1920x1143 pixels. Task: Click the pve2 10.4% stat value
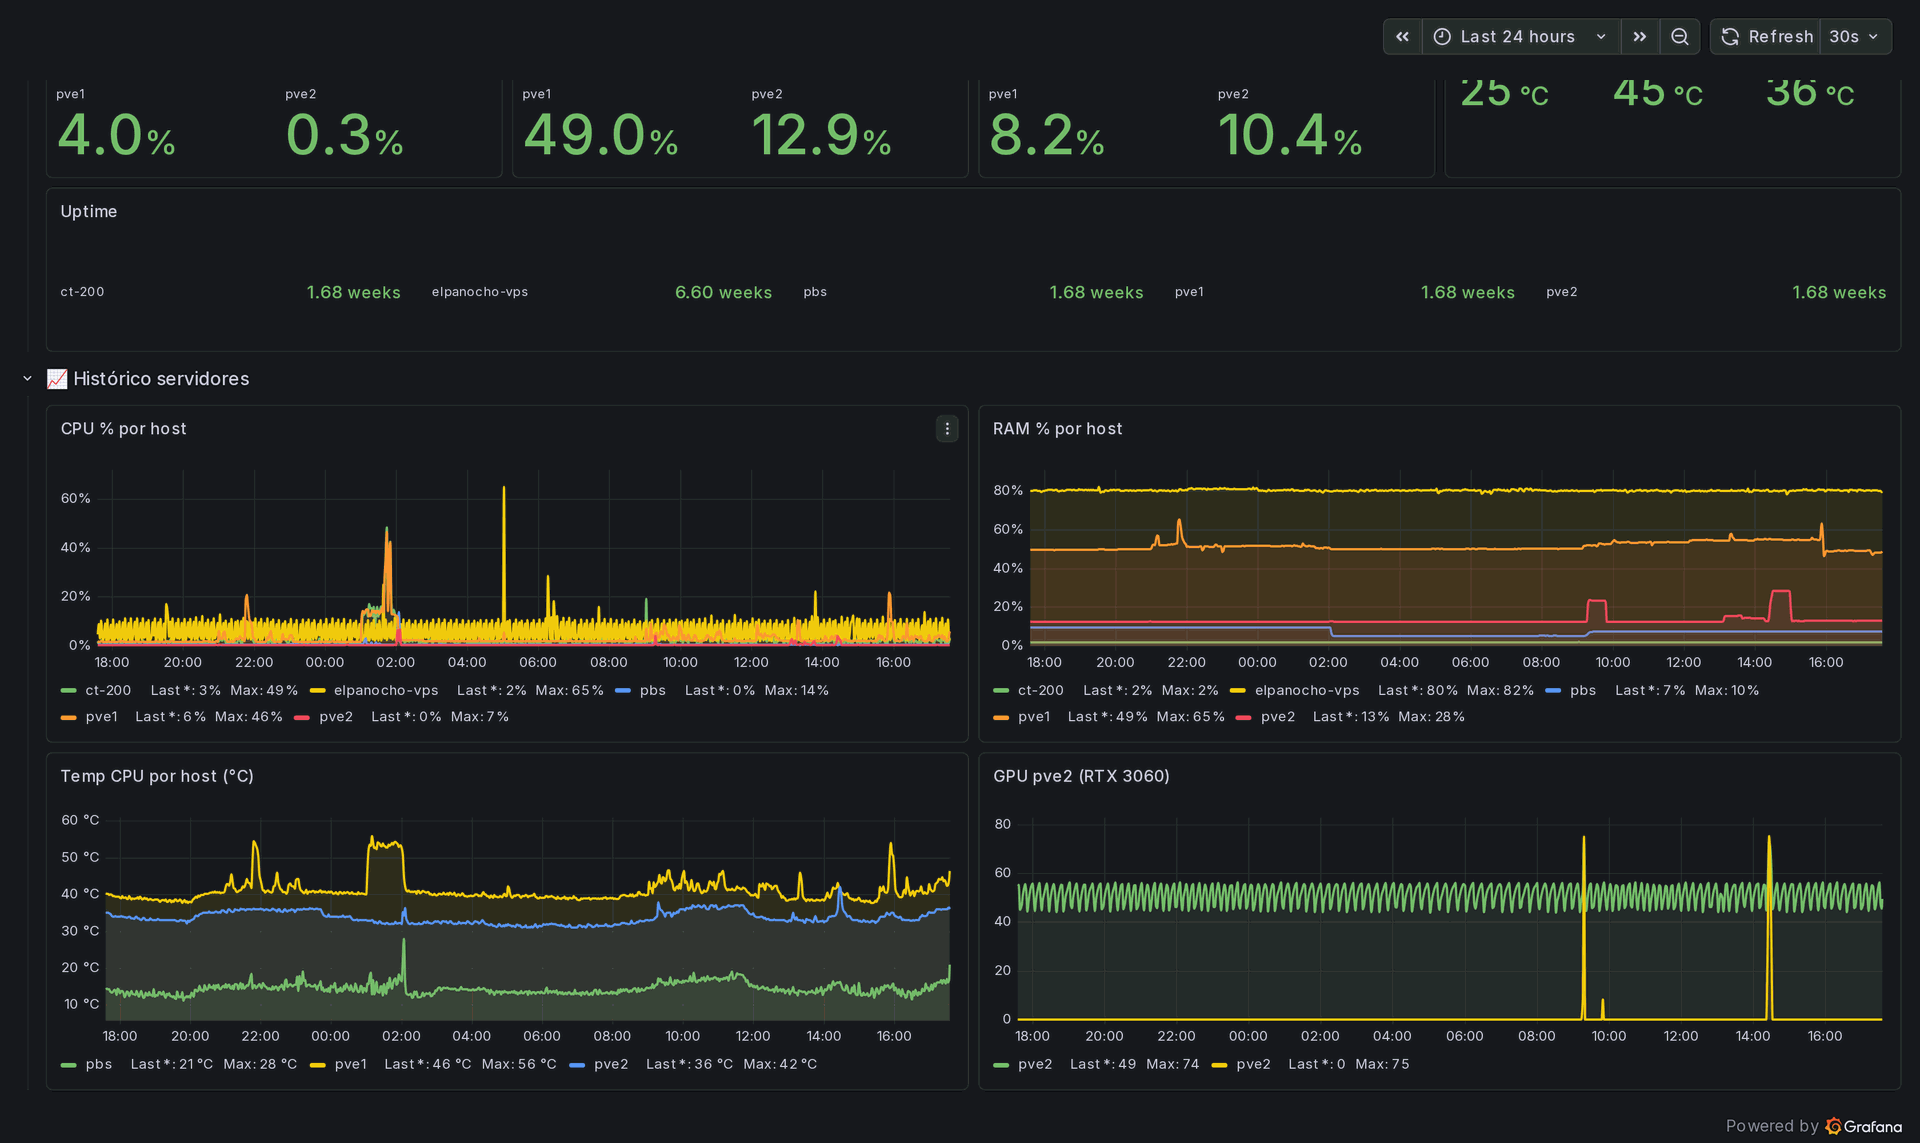pyautogui.click(x=1290, y=135)
